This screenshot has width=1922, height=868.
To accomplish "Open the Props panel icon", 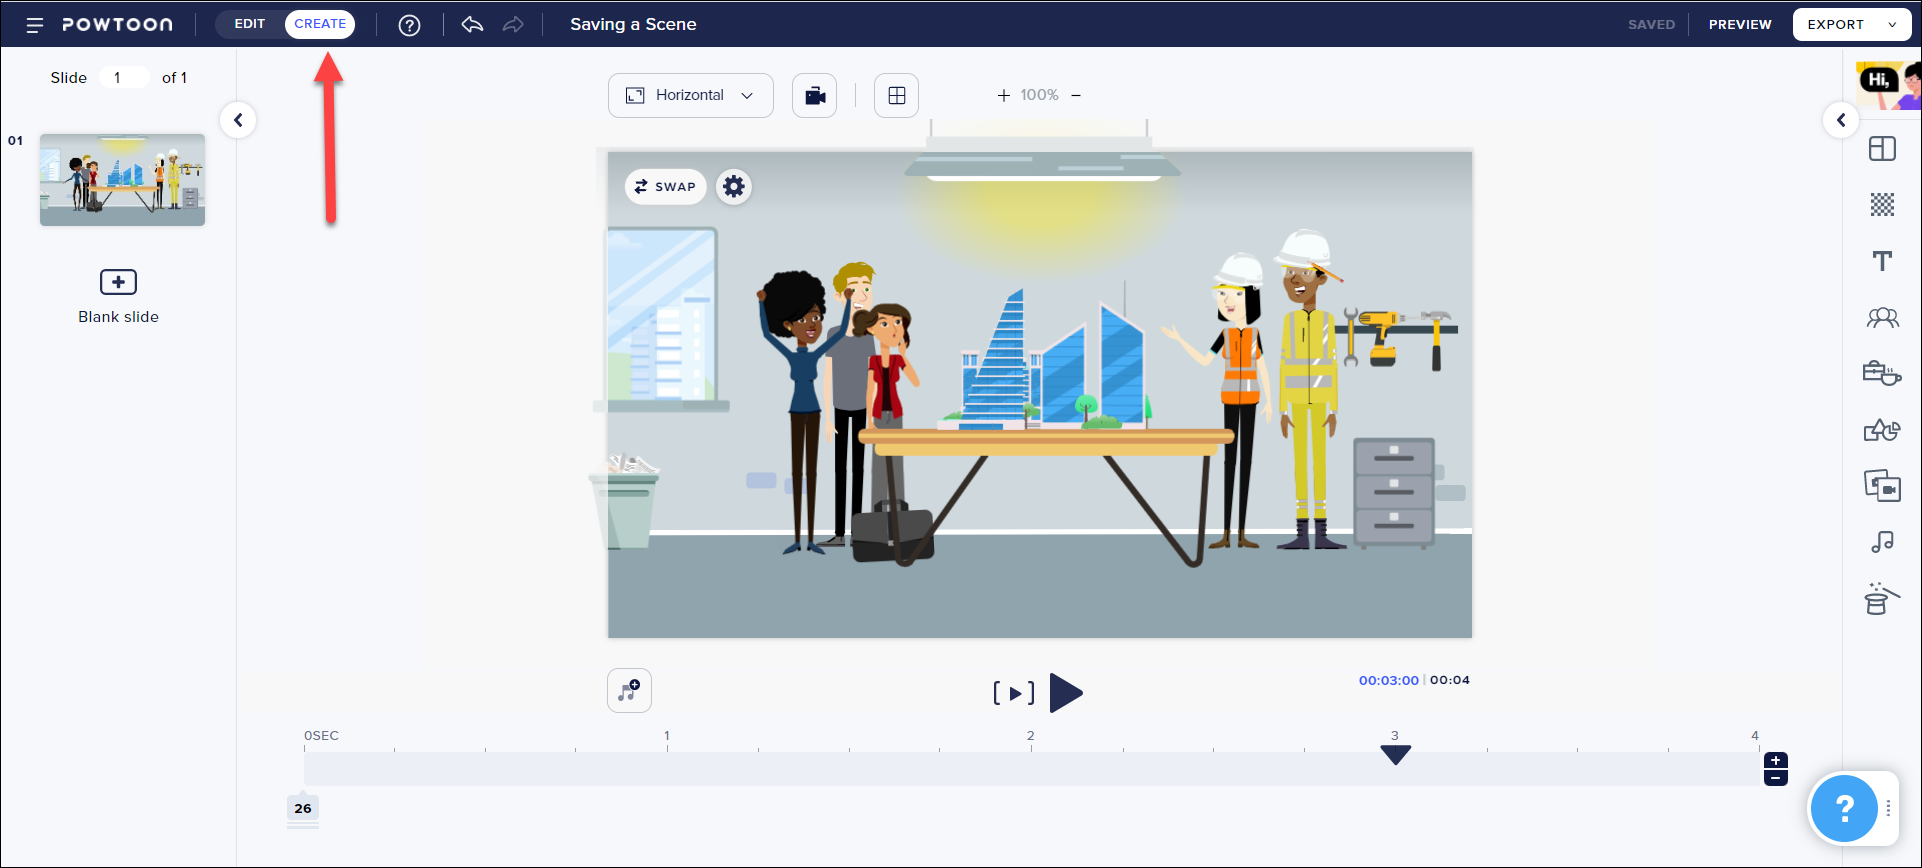I will pyautogui.click(x=1882, y=373).
